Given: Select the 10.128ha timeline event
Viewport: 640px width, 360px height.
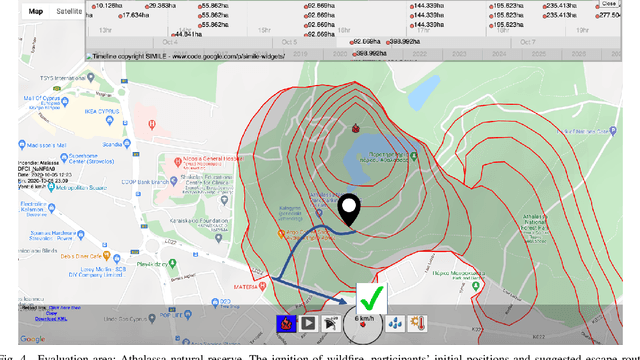Looking at the screenshot, I should [x=107, y=6].
